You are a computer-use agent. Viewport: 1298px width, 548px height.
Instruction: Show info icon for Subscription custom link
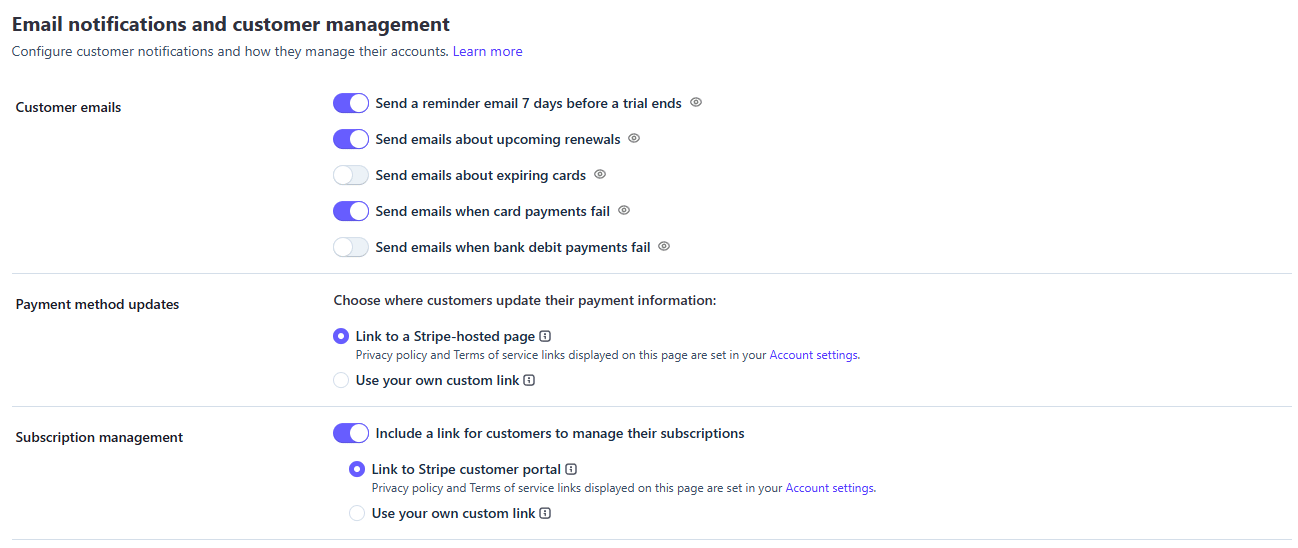545,513
